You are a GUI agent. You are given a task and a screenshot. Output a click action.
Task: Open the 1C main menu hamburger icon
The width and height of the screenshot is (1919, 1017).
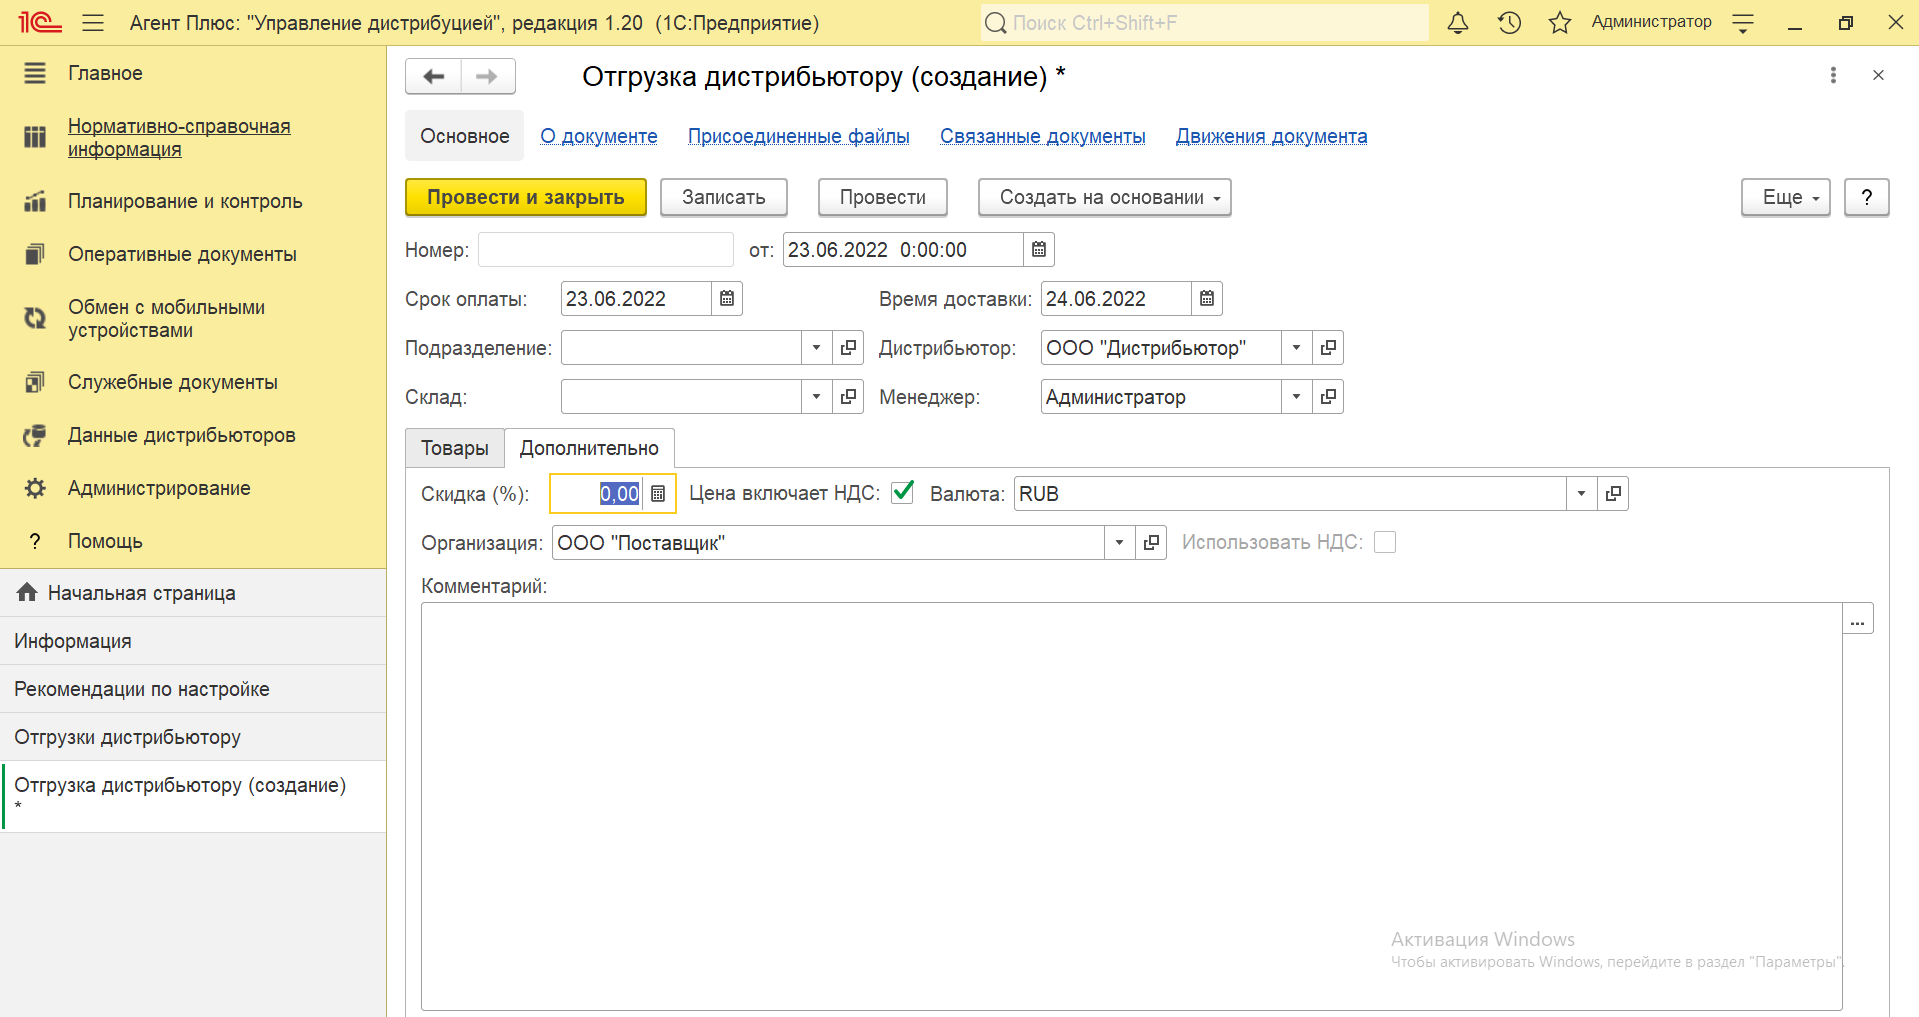(x=93, y=22)
